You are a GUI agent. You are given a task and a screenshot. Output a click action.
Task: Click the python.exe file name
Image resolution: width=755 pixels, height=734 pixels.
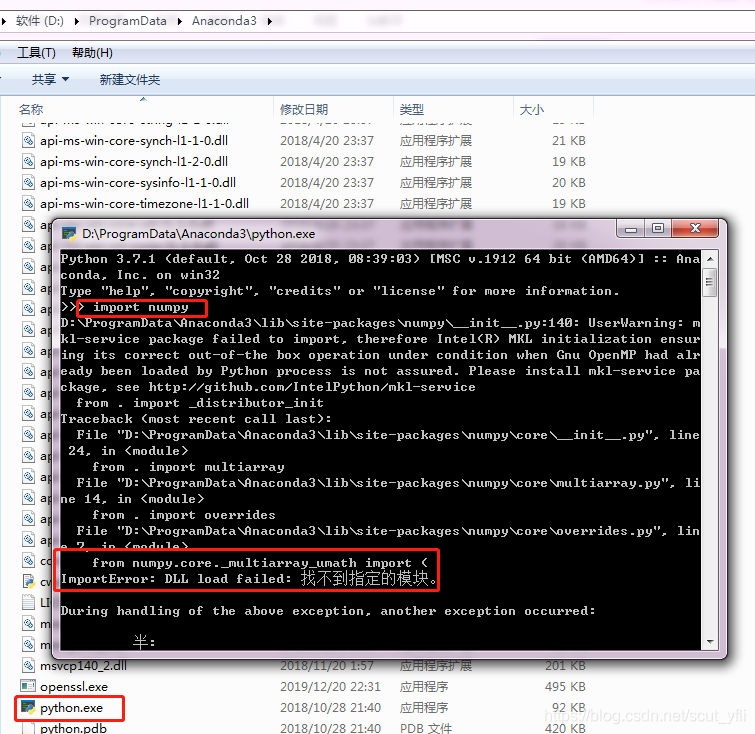pyautogui.click(x=71, y=708)
